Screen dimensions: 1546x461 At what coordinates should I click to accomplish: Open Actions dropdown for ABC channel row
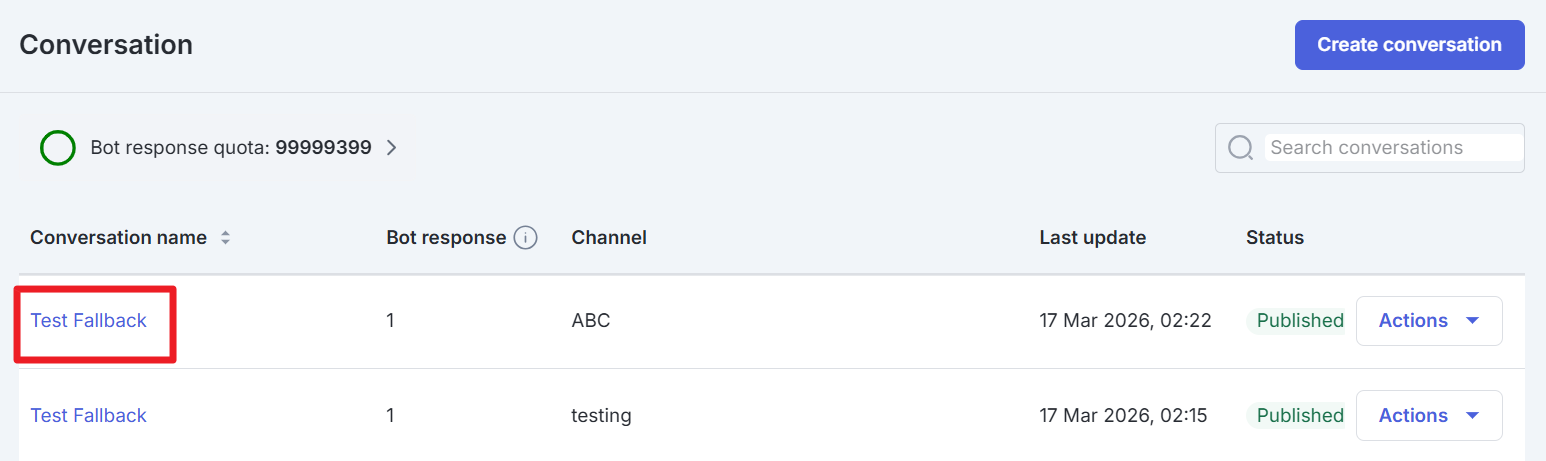[x=1428, y=321]
